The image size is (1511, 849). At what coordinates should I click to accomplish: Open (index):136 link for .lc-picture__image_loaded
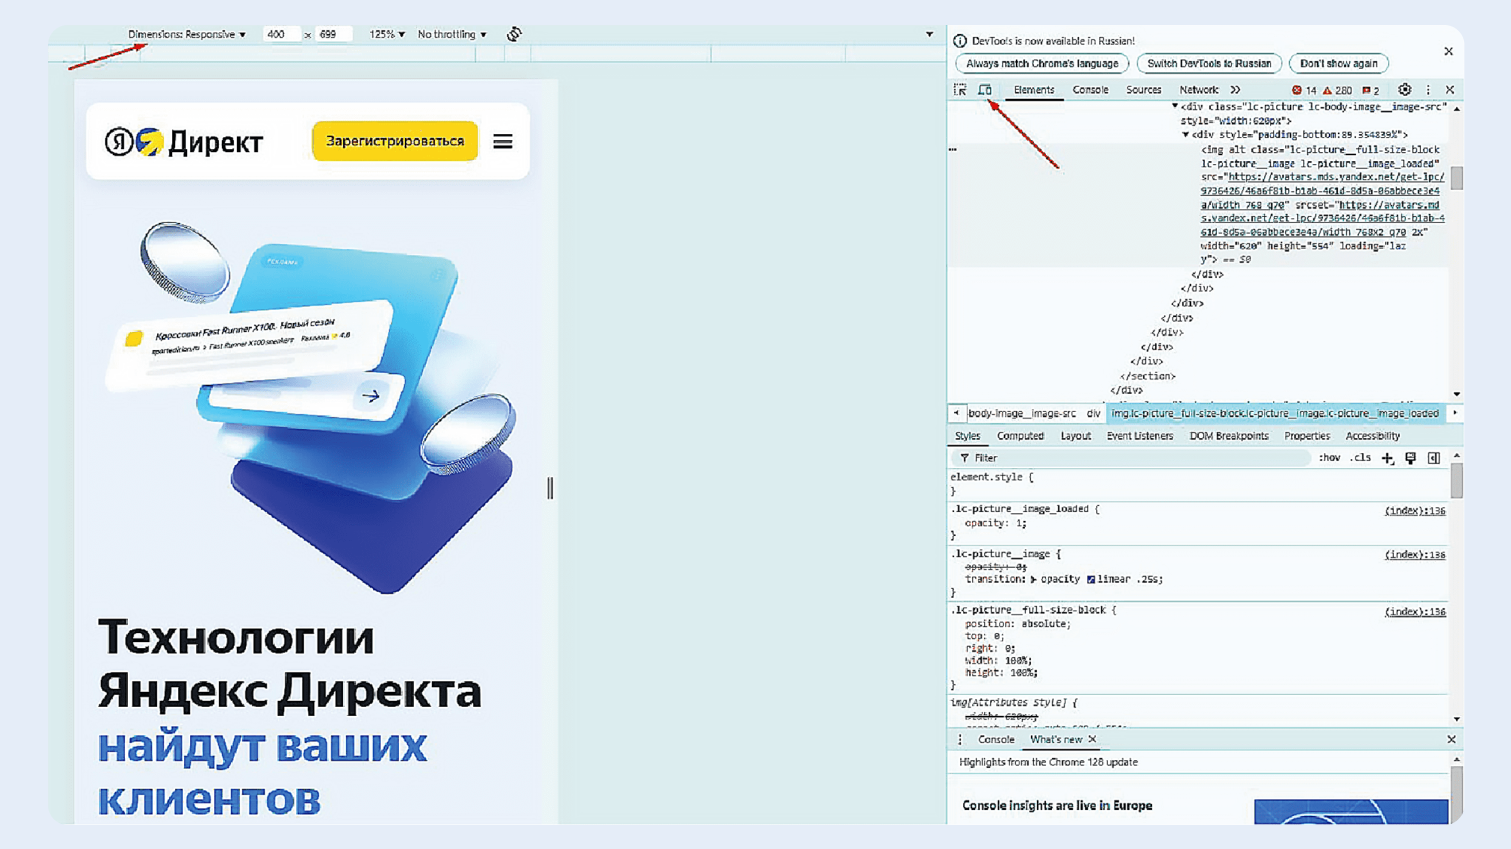pyautogui.click(x=1415, y=511)
